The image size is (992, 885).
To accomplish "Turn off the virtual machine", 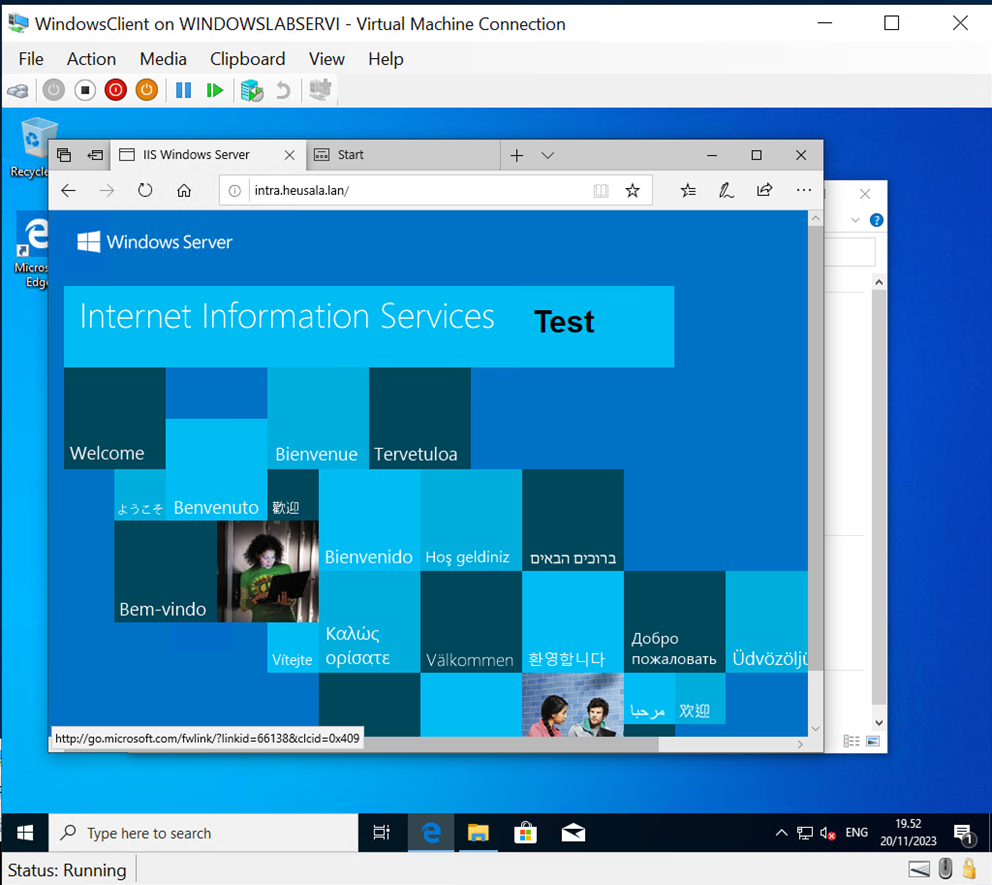I will coord(115,90).
